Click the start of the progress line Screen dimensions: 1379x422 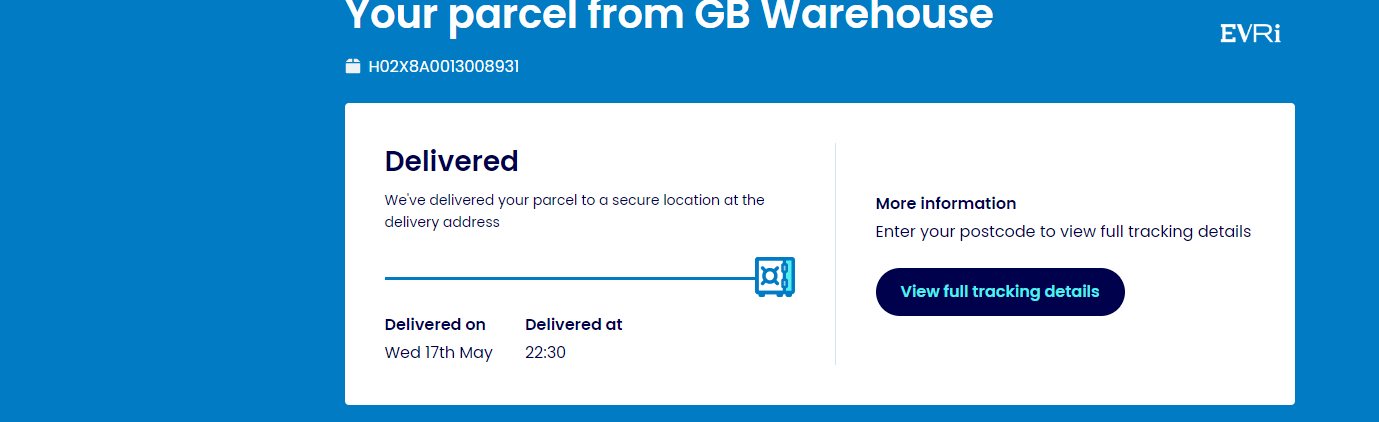click(389, 278)
